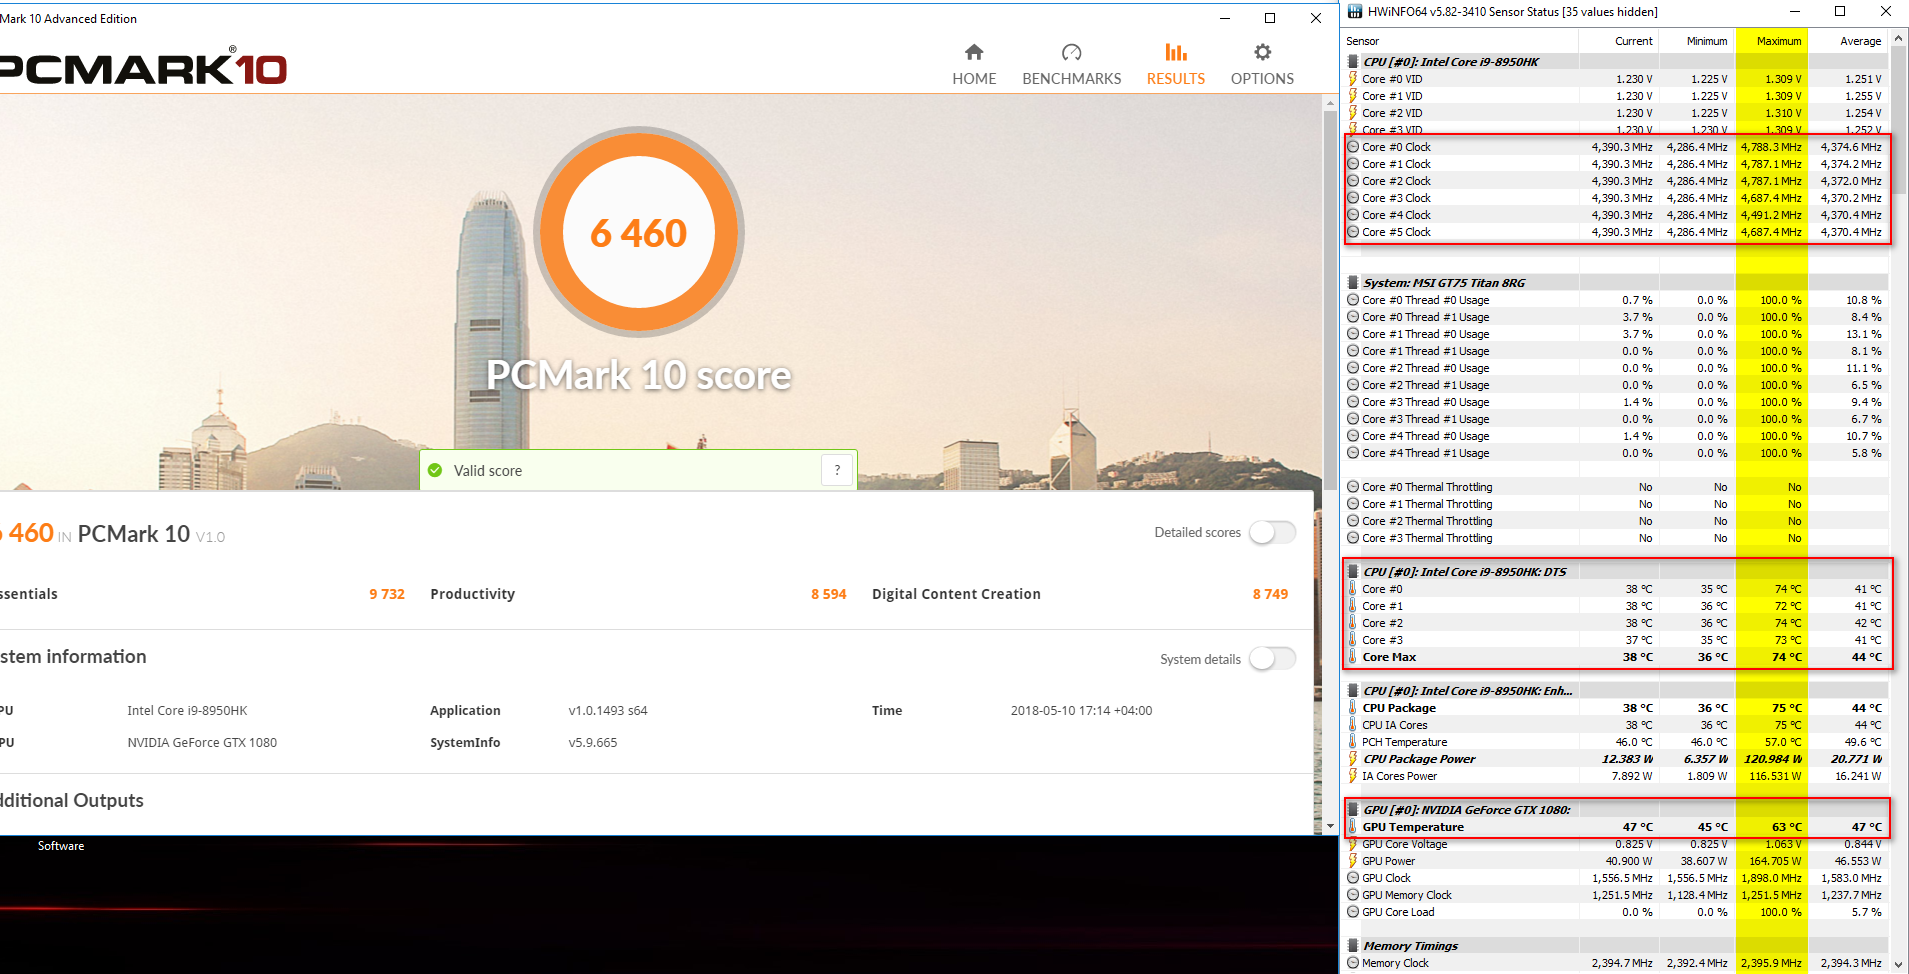Click the Essentials score 9 732
The height and width of the screenshot is (974, 1909).
pos(387,594)
